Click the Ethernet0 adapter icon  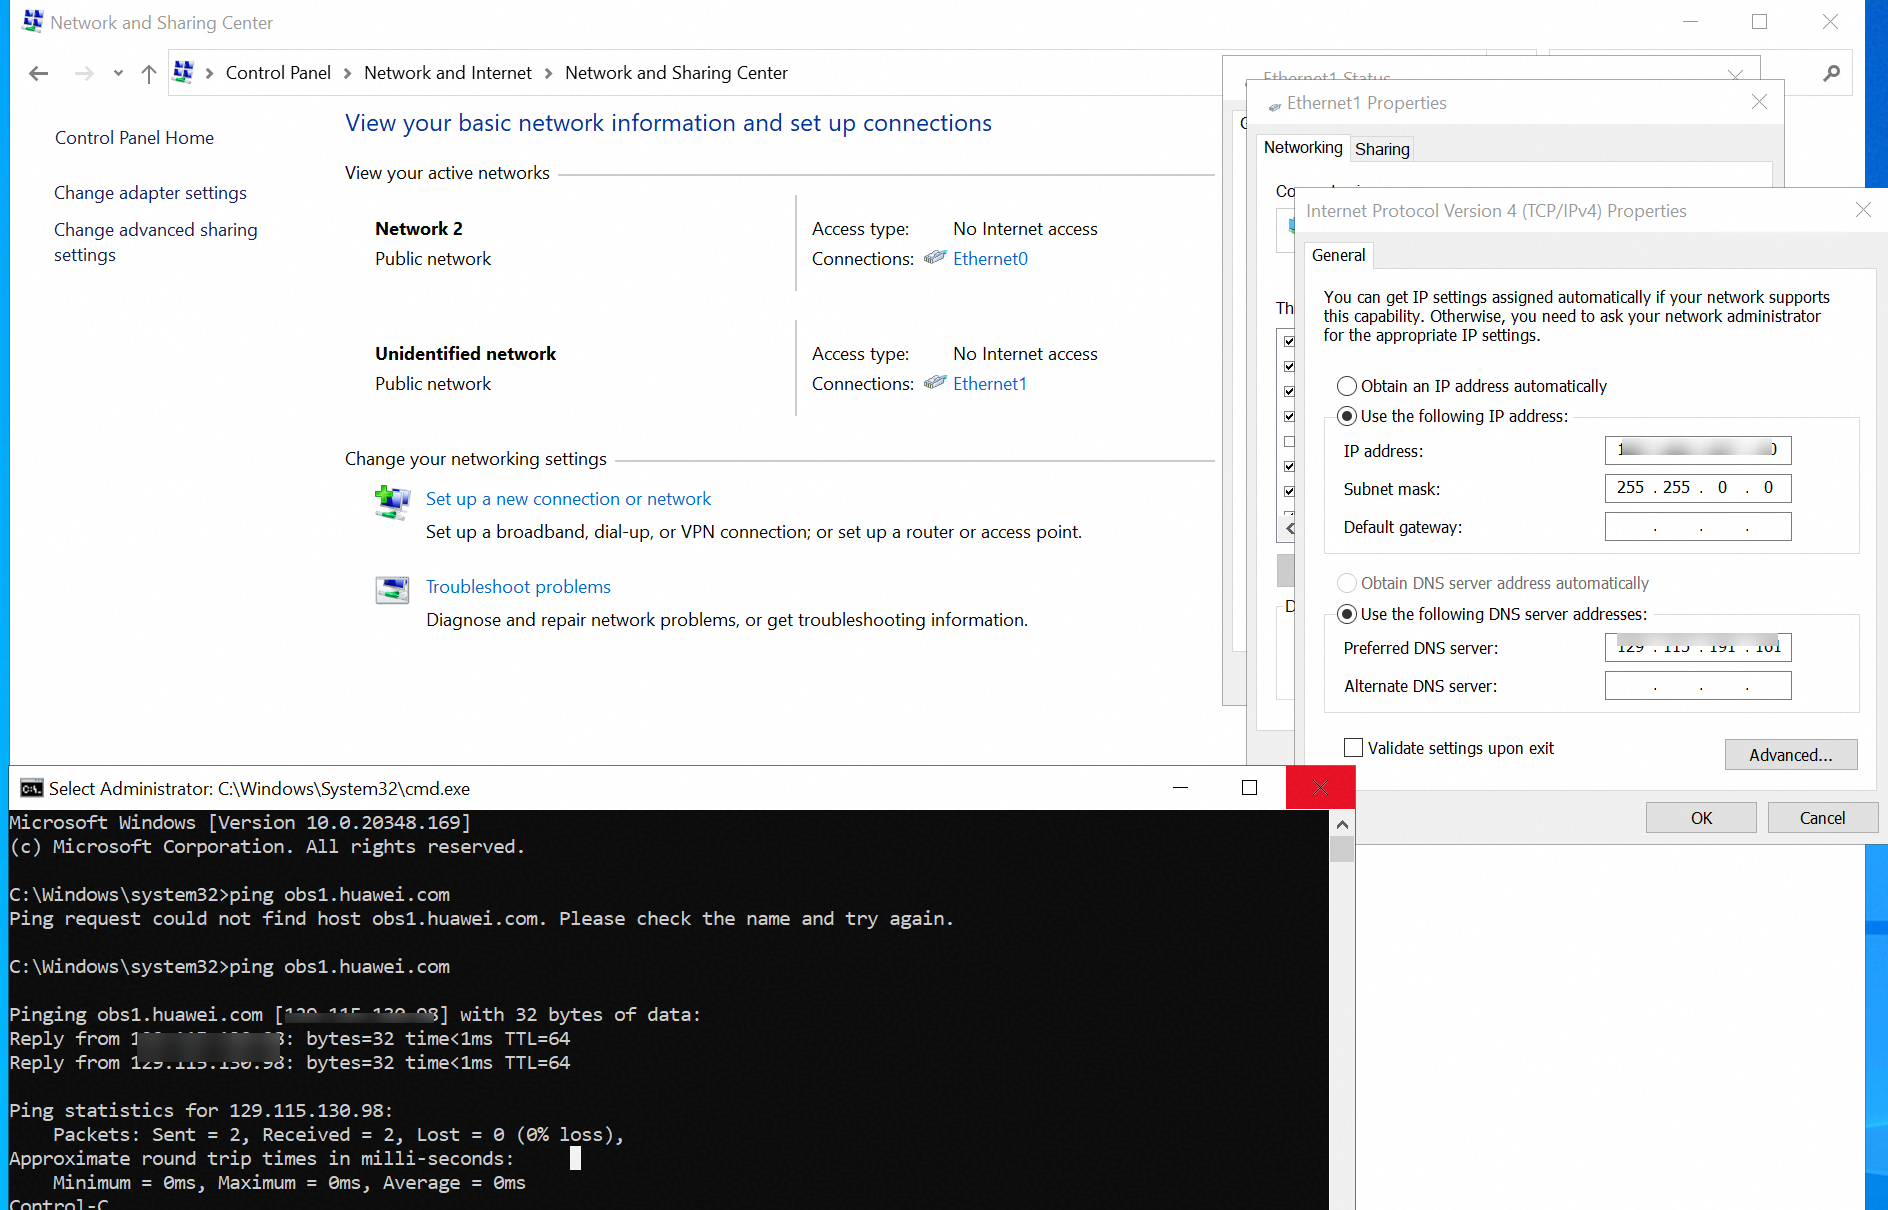(x=935, y=258)
